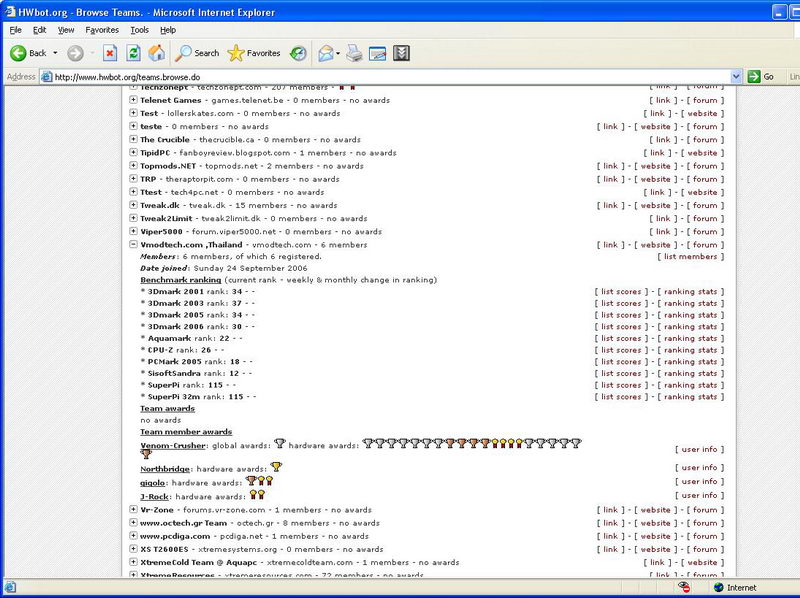
Task: Open the Help menu
Action: (x=168, y=30)
